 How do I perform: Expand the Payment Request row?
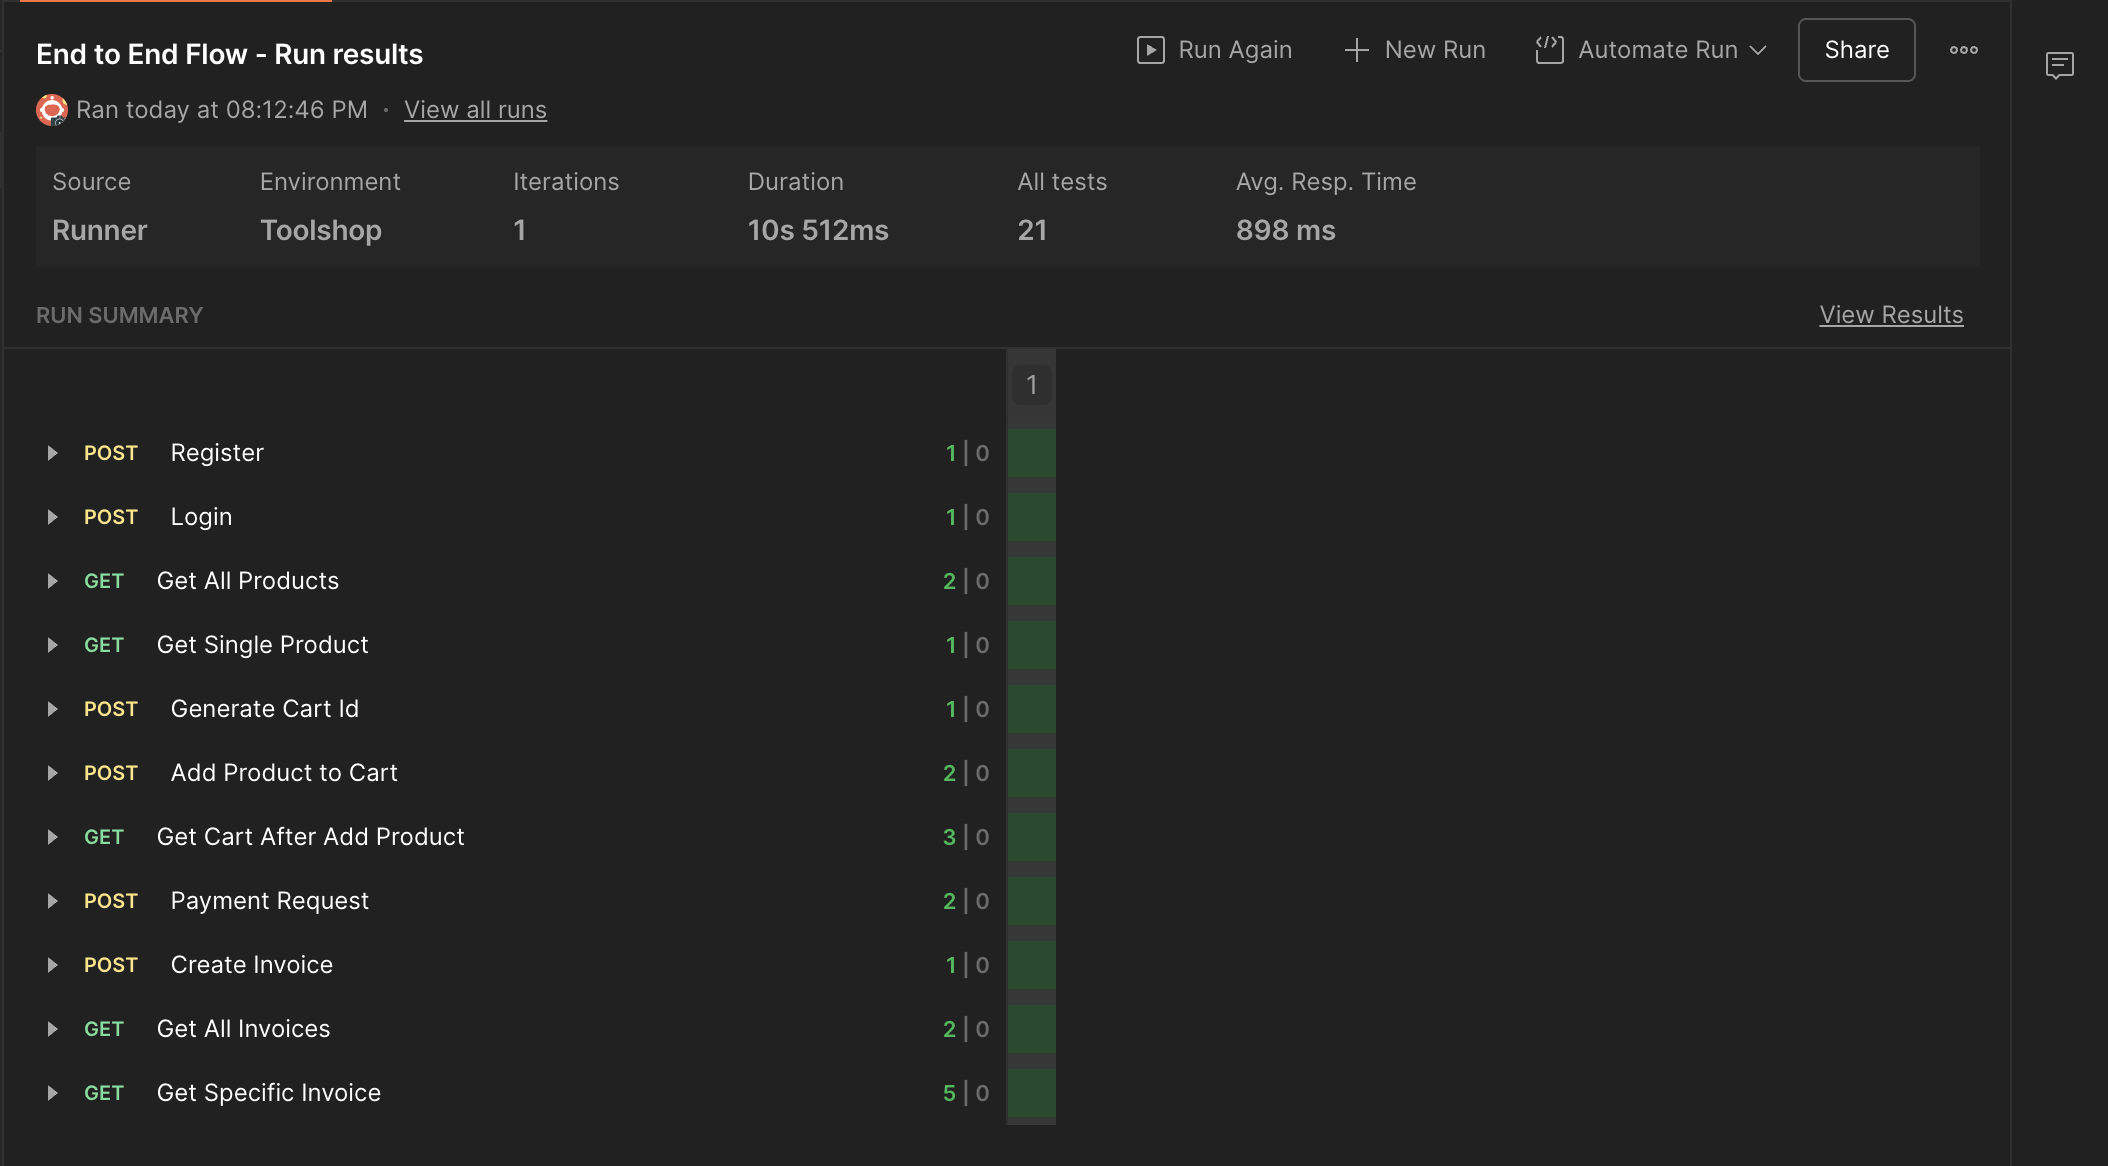coord(52,901)
